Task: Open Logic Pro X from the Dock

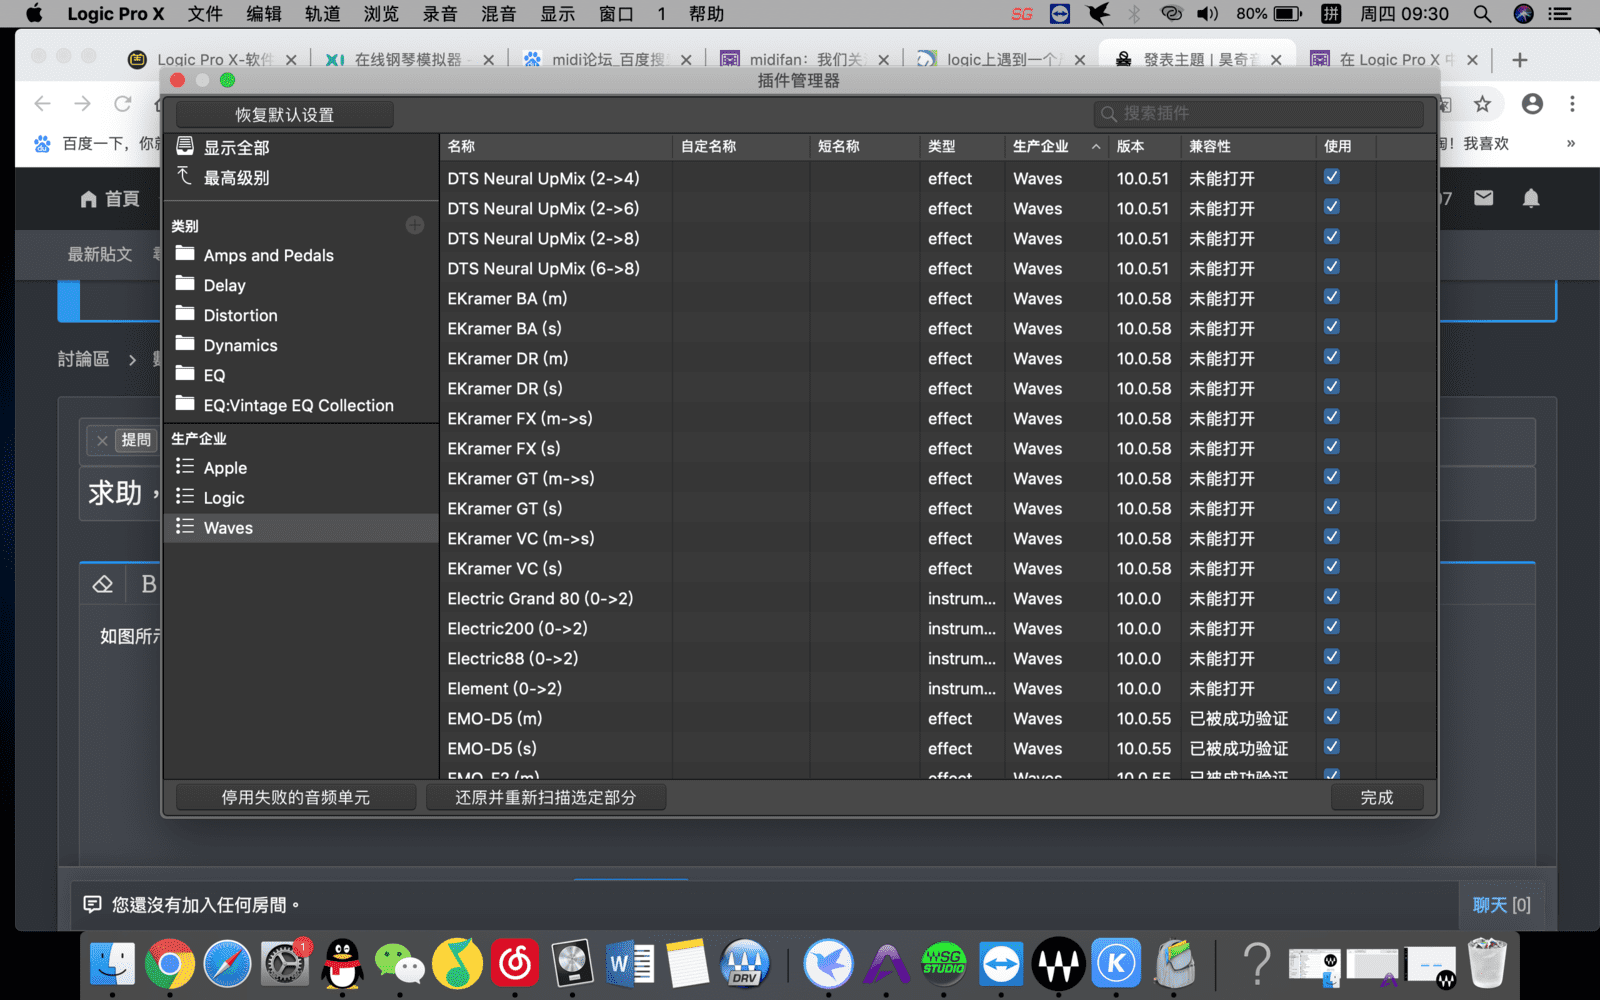Action: click(572, 964)
